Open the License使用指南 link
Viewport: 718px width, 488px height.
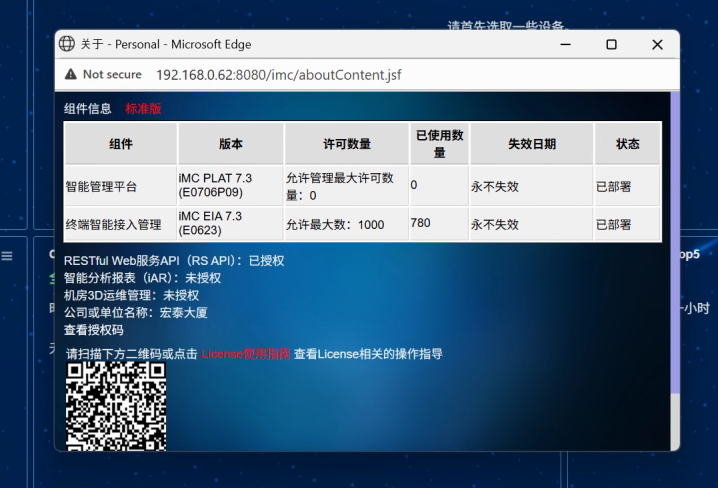pos(246,353)
